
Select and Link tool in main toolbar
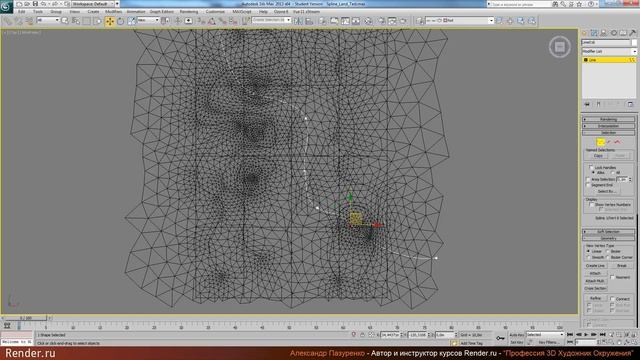pos(8,20)
